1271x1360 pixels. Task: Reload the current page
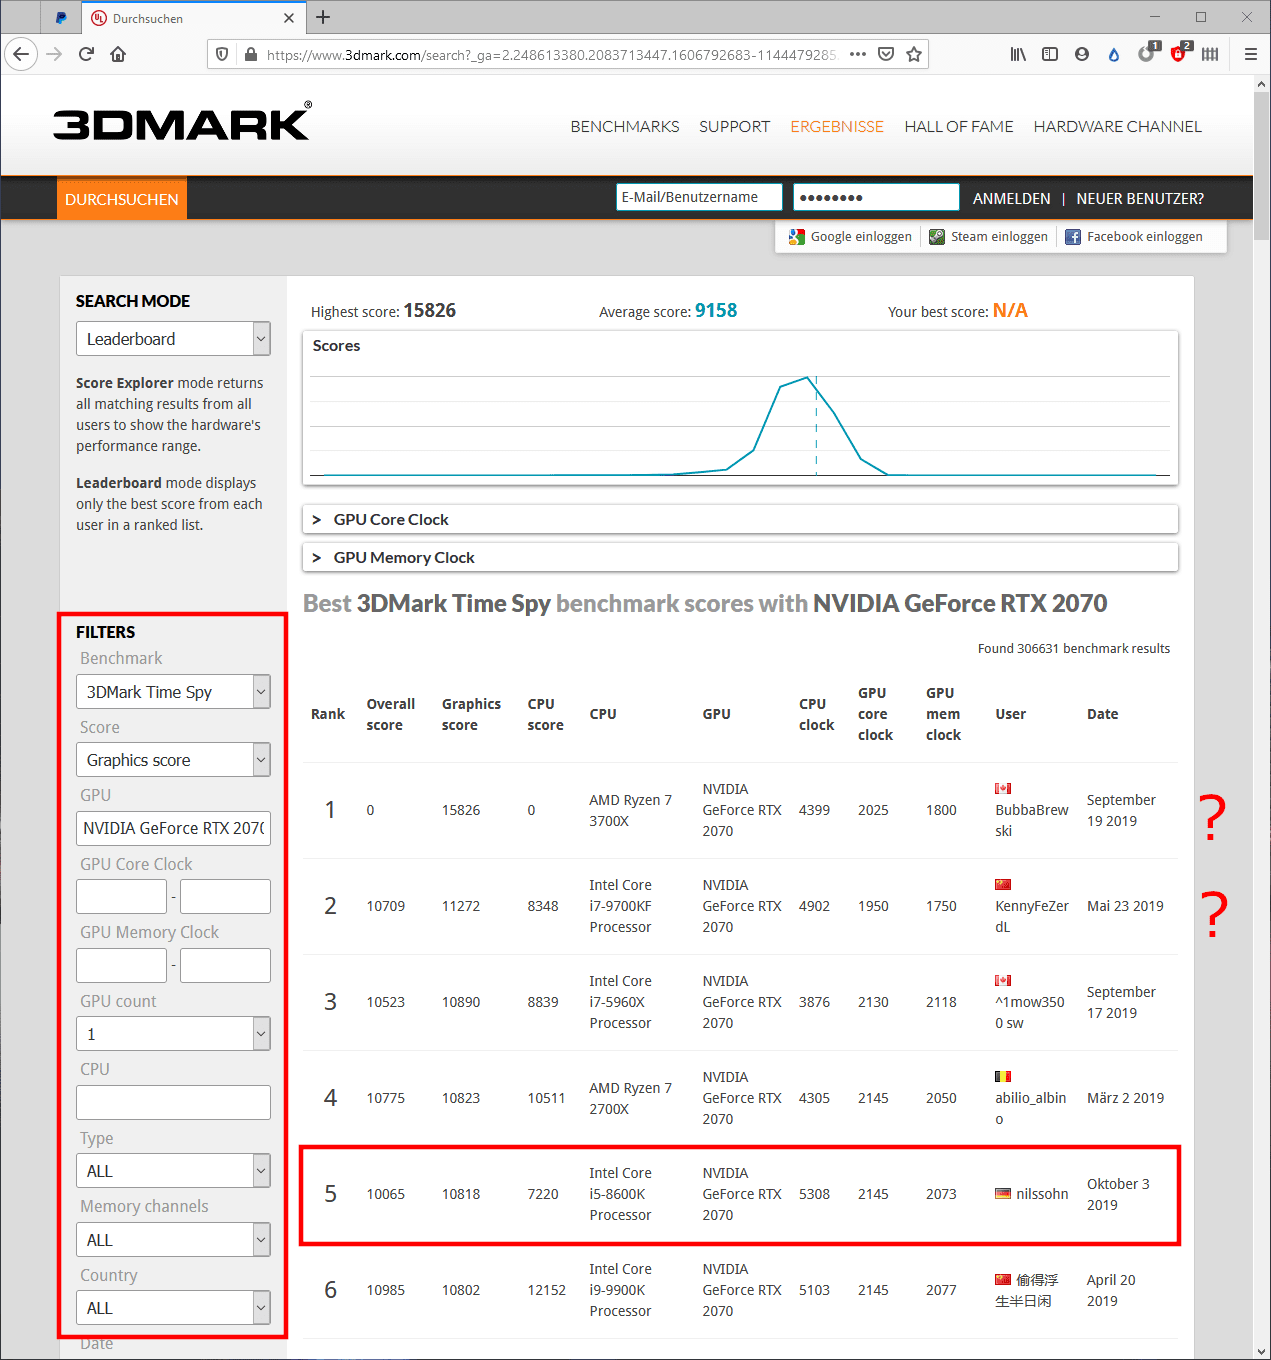tap(86, 54)
